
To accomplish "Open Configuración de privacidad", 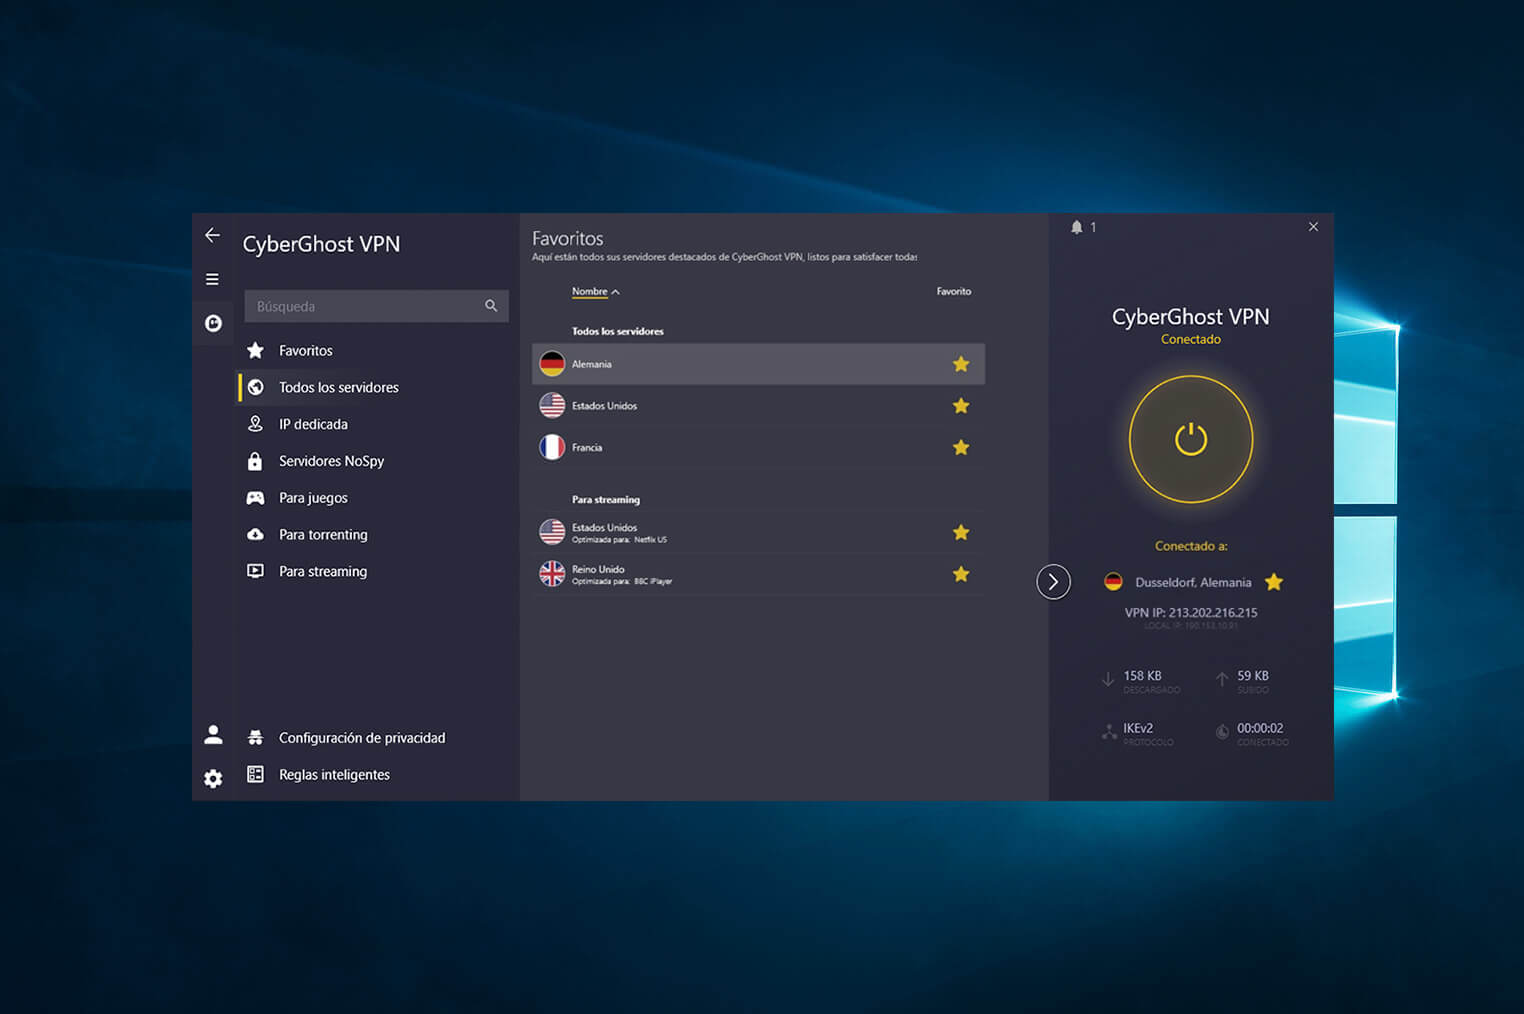I will [x=362, y=738].
